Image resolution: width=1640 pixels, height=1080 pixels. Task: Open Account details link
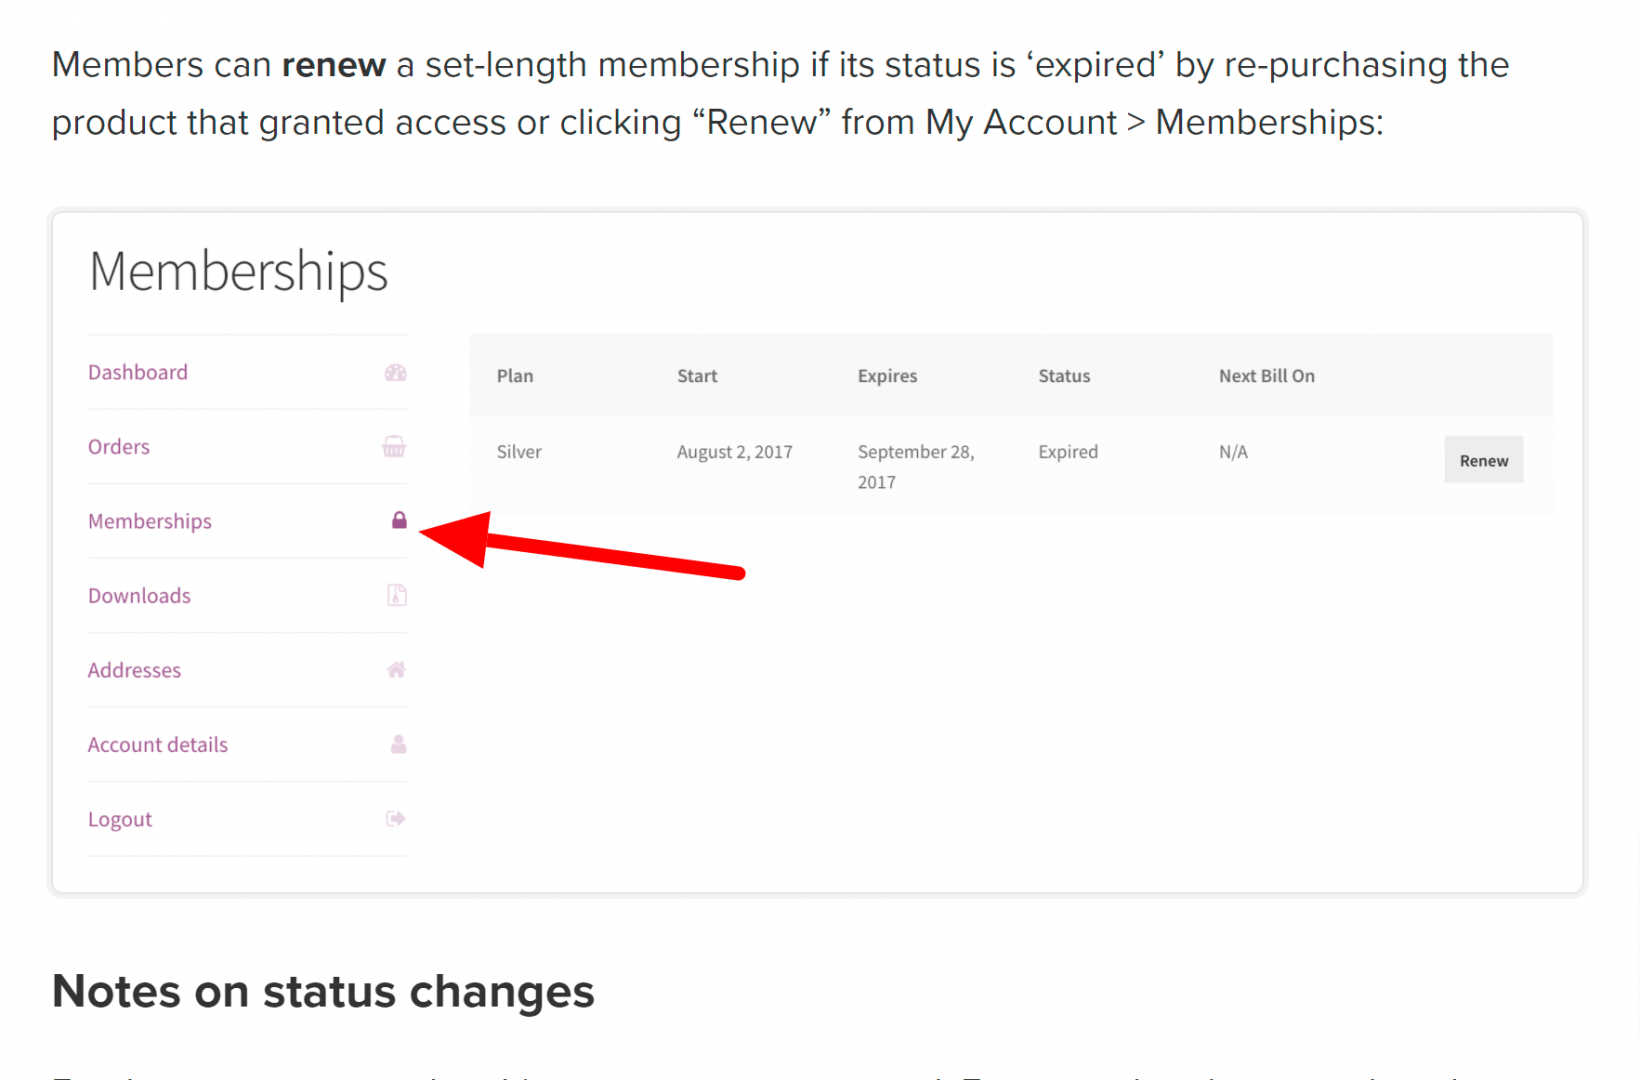point(158,745)
